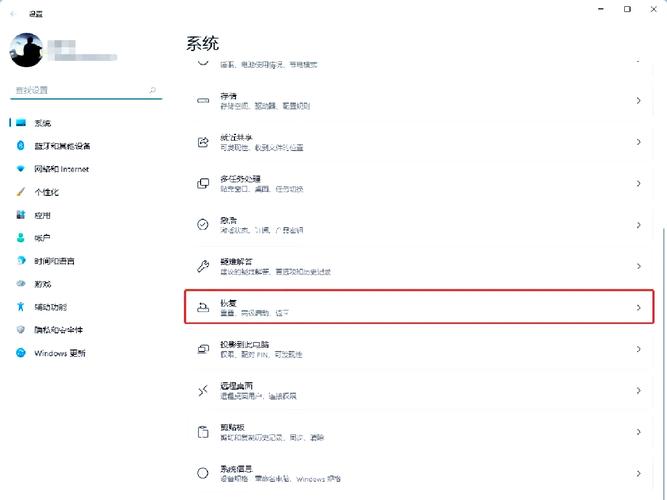The height and width of the screenshot is (500, 667).
Task: Go to Windows 更新 in the sidebar
Action: [59, 353]
